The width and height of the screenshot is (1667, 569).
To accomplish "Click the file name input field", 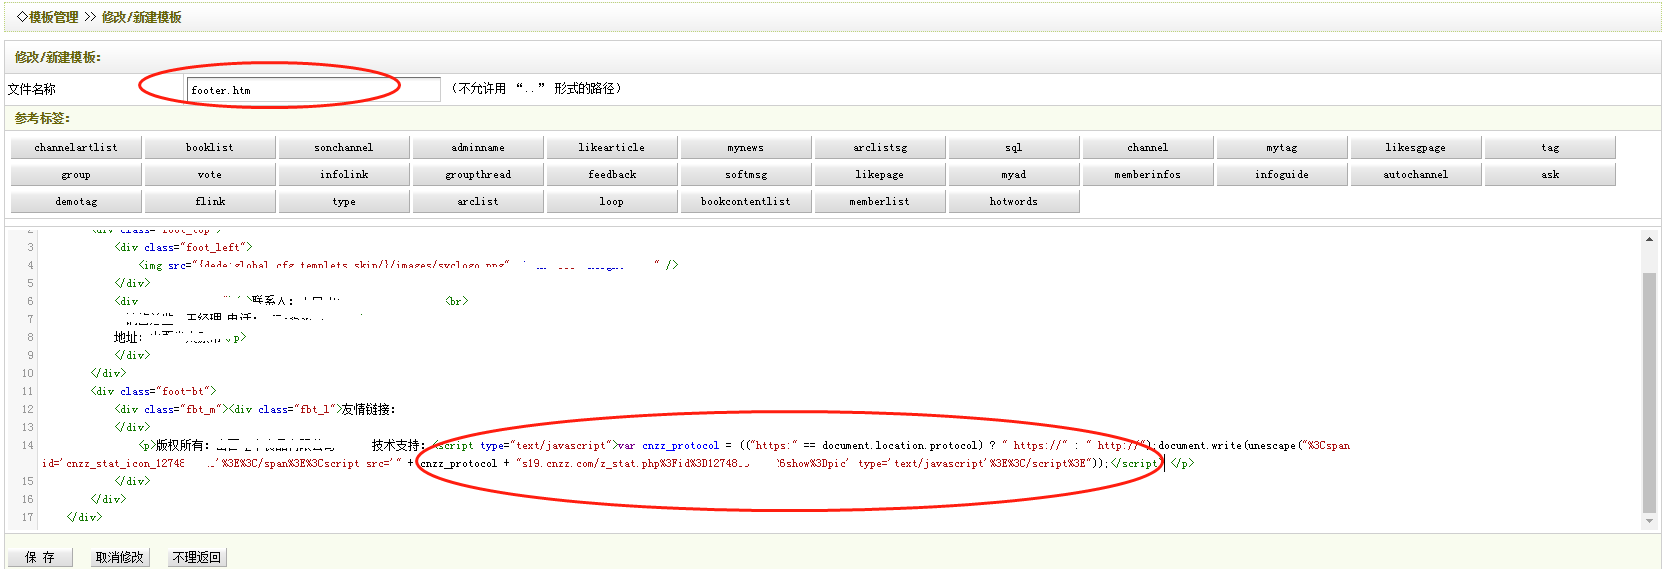I will point(313,90).
